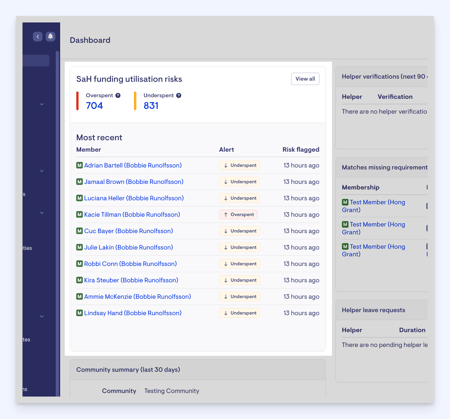Click member icon beside Cuc Bayer
This screenshot has height=419, width=450.
pyautogui.click(x=79, y=230)
